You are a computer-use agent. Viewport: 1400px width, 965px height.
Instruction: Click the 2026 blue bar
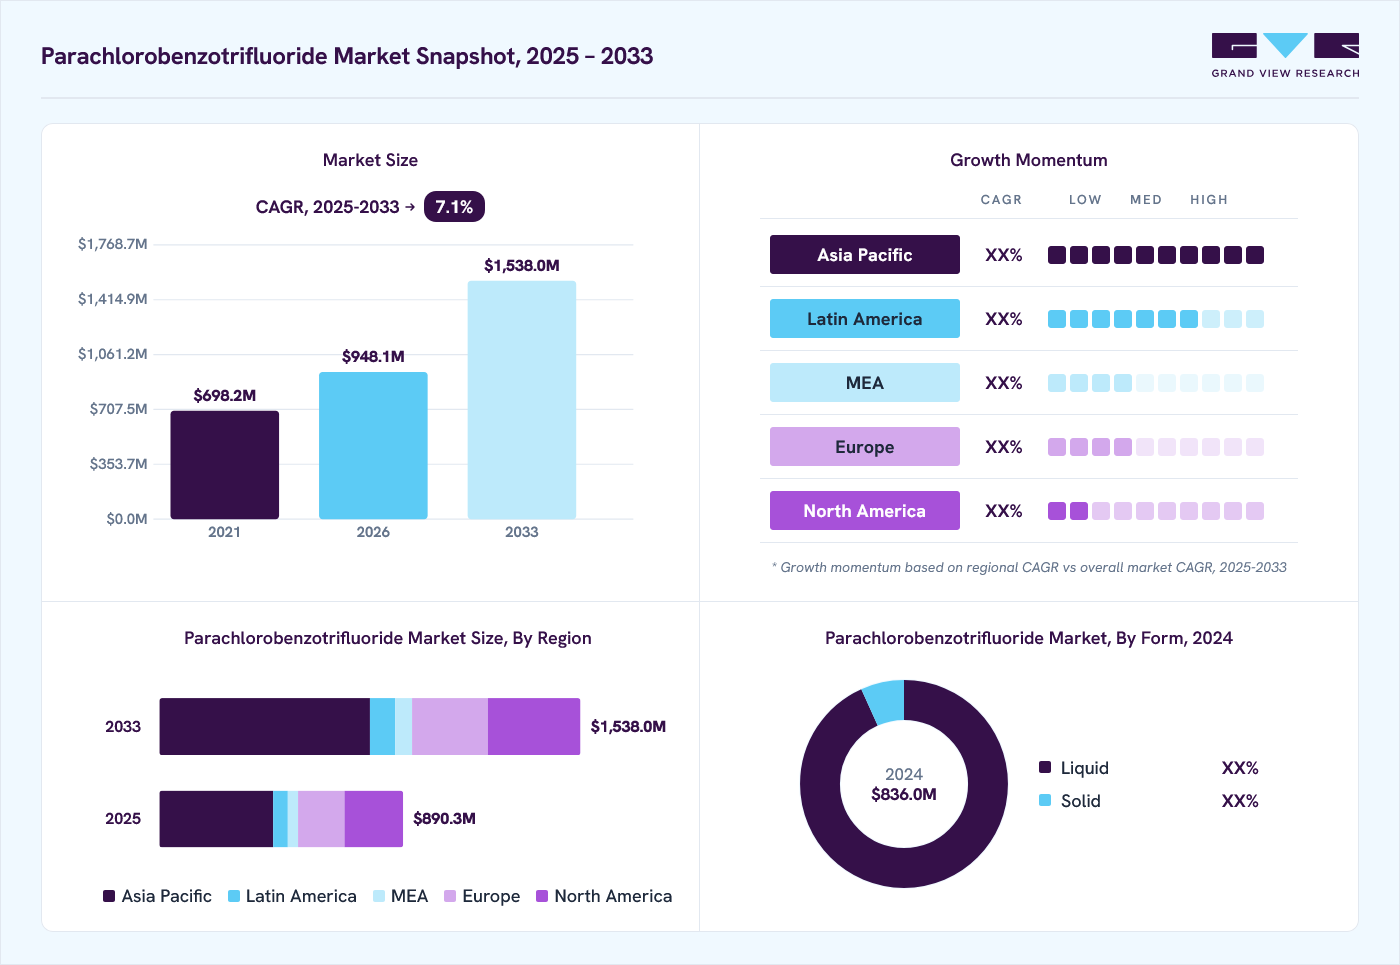coord(373,446)
